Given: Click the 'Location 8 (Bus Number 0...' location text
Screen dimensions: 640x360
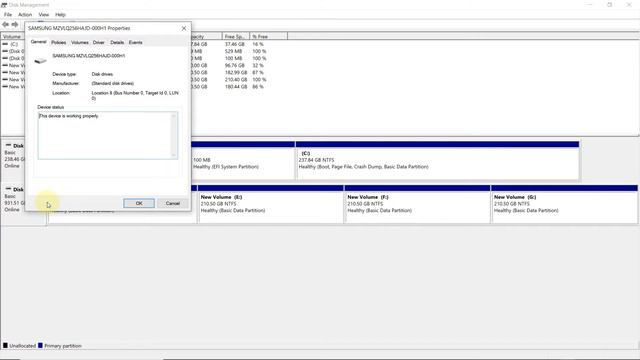Looking at the screenshot, I should click(x=135, y=96).
